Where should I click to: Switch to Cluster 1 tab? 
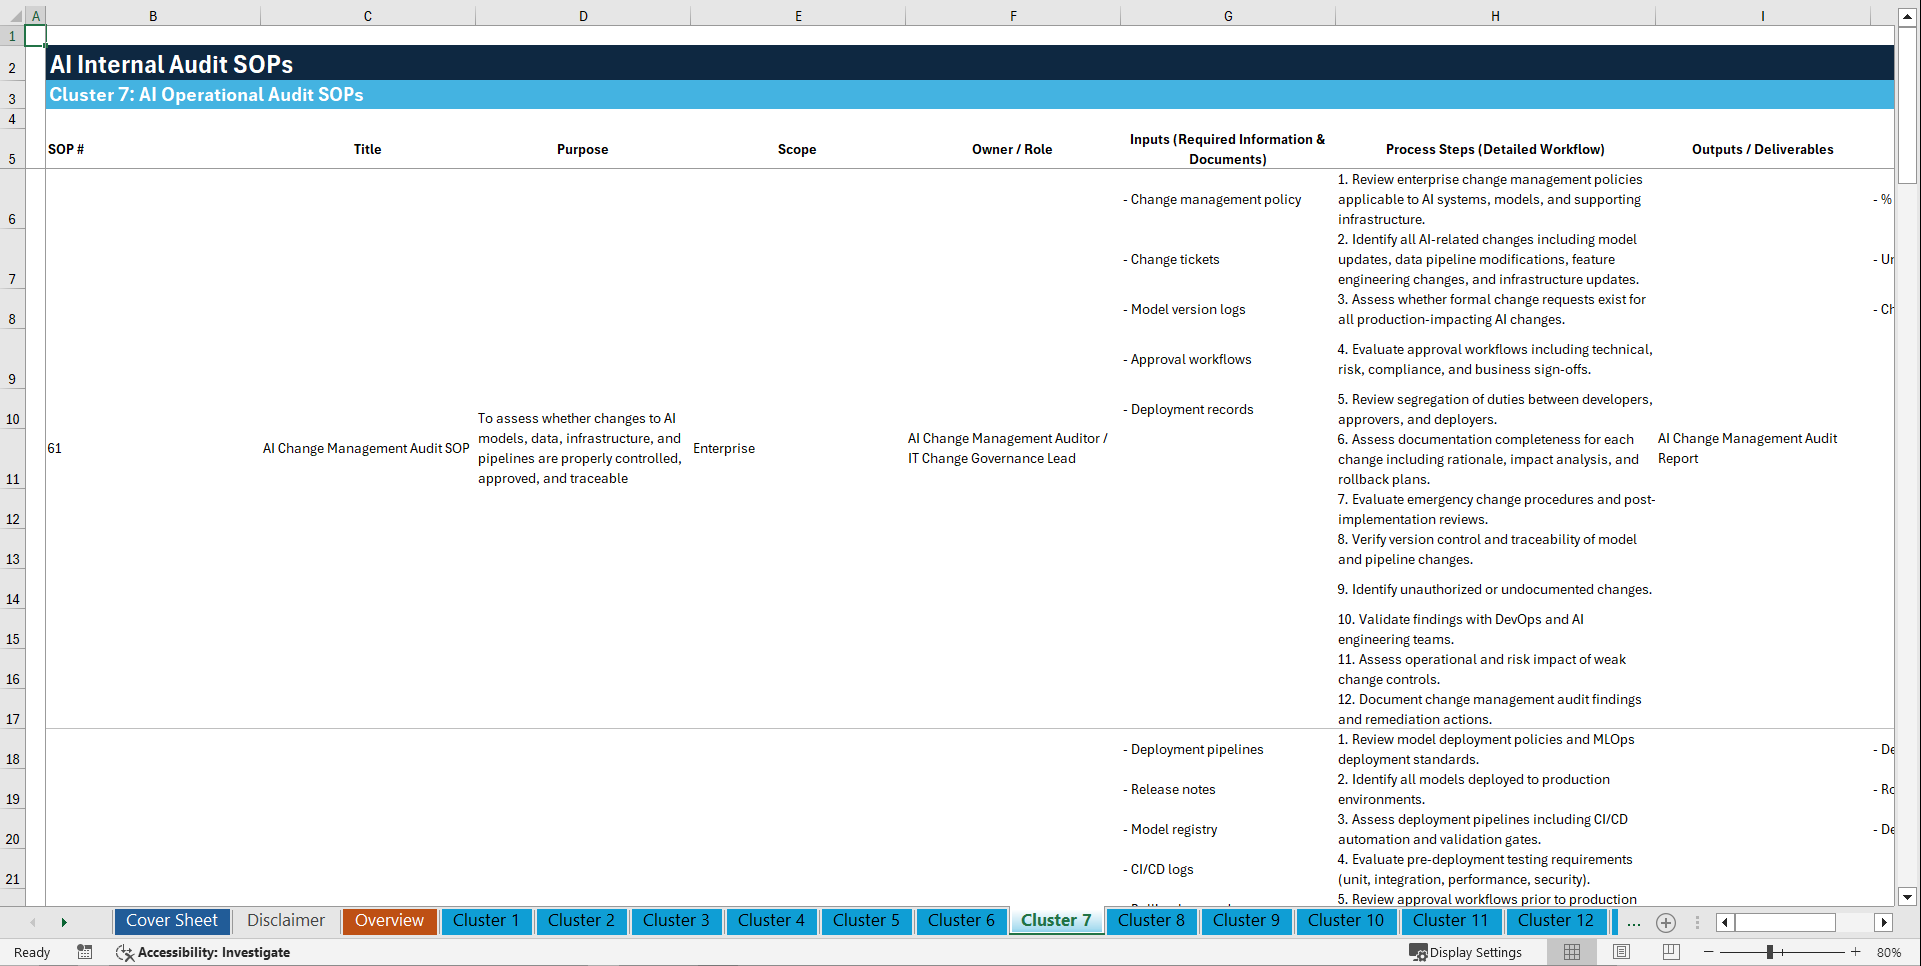[x=486, y=921]
